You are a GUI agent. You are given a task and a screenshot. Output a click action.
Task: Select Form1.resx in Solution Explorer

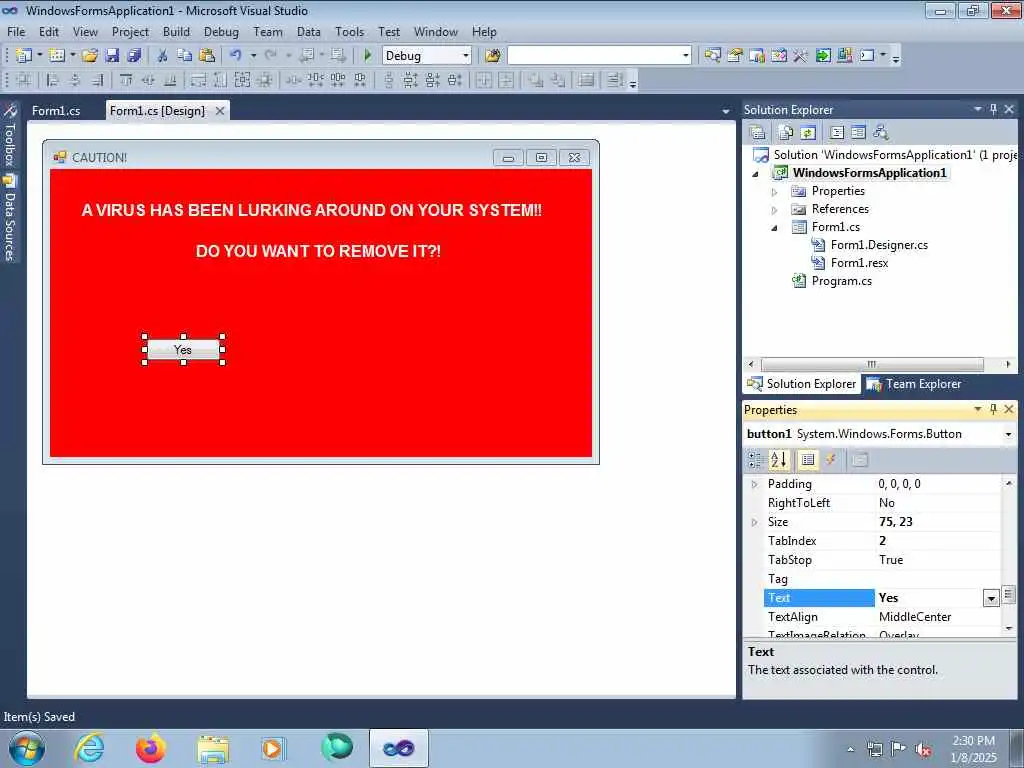(859, 263)
